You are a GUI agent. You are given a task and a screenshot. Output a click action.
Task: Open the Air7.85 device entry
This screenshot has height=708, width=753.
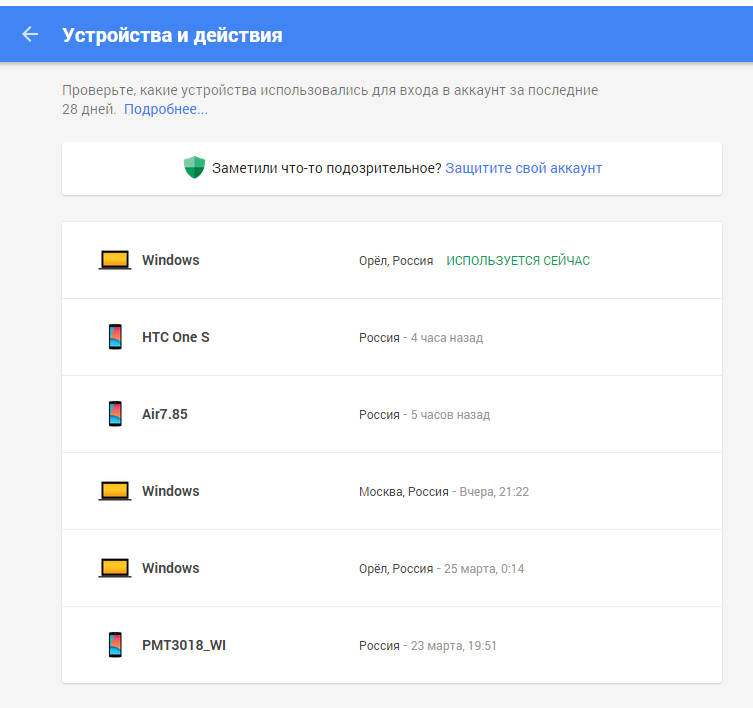165,414
